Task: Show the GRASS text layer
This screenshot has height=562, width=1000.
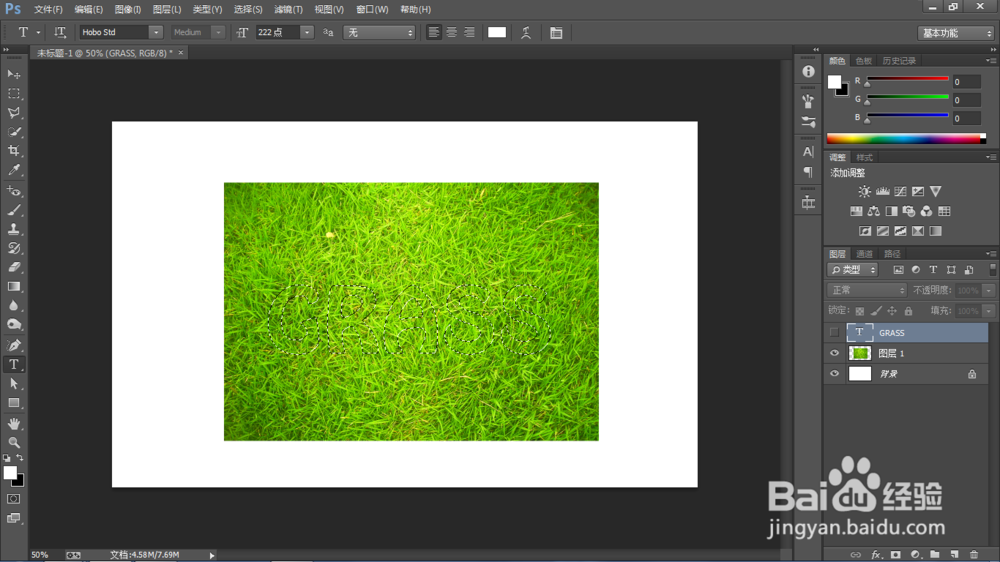Action: click(x=834, y=332)
